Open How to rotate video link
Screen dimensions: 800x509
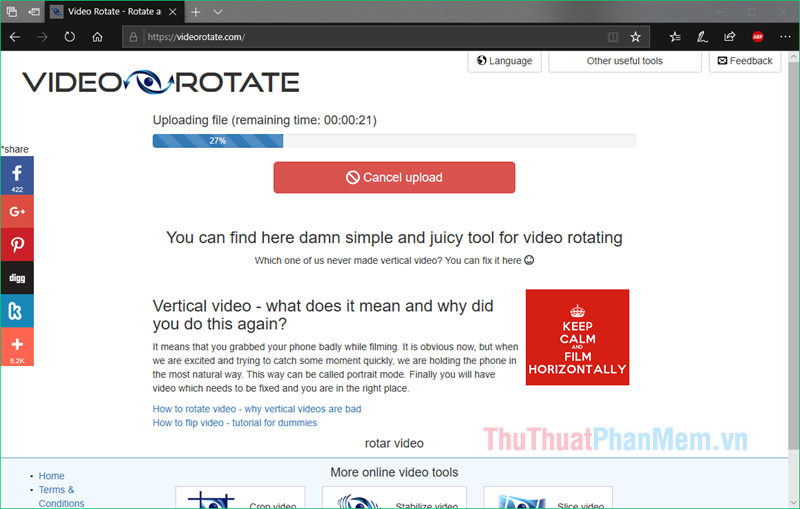(257, 409)
